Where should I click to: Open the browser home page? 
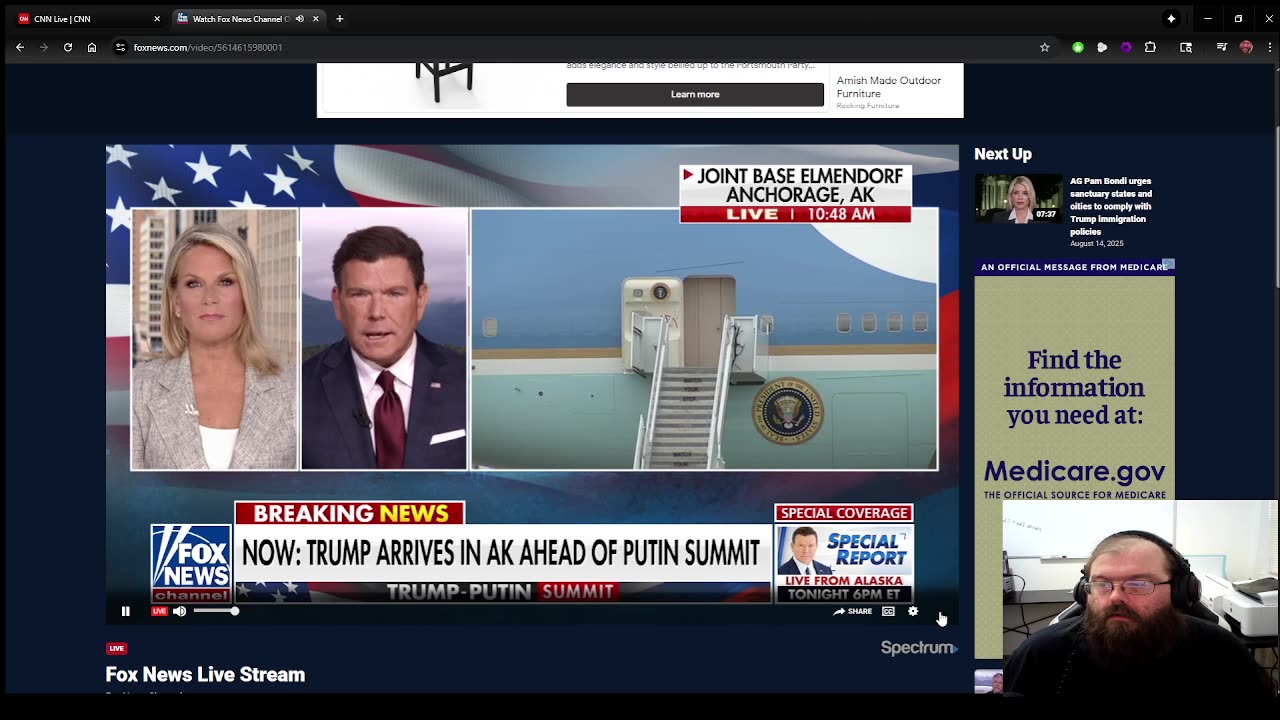pyautogui.click(x=92, y=47)
